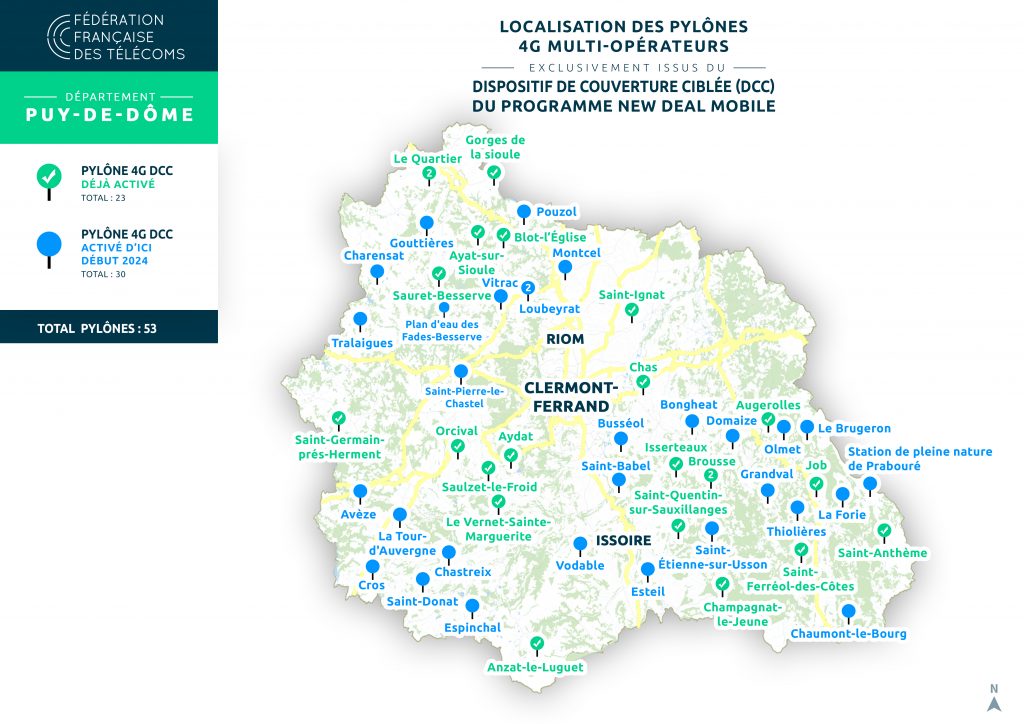Screen dimensions: 1024x724
Task: Click the Le Brugeron blue pin
Action: [x=807, y=429]
